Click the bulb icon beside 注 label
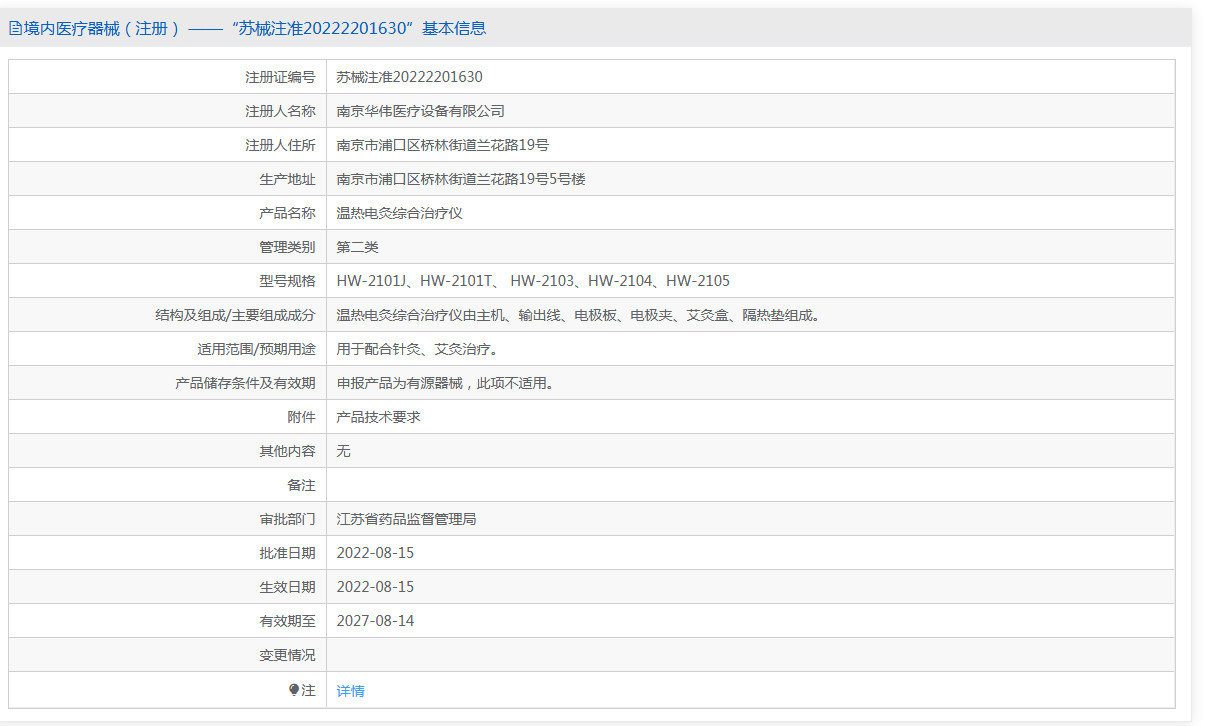Screen dimensions: 1231x726 [294, 690]
